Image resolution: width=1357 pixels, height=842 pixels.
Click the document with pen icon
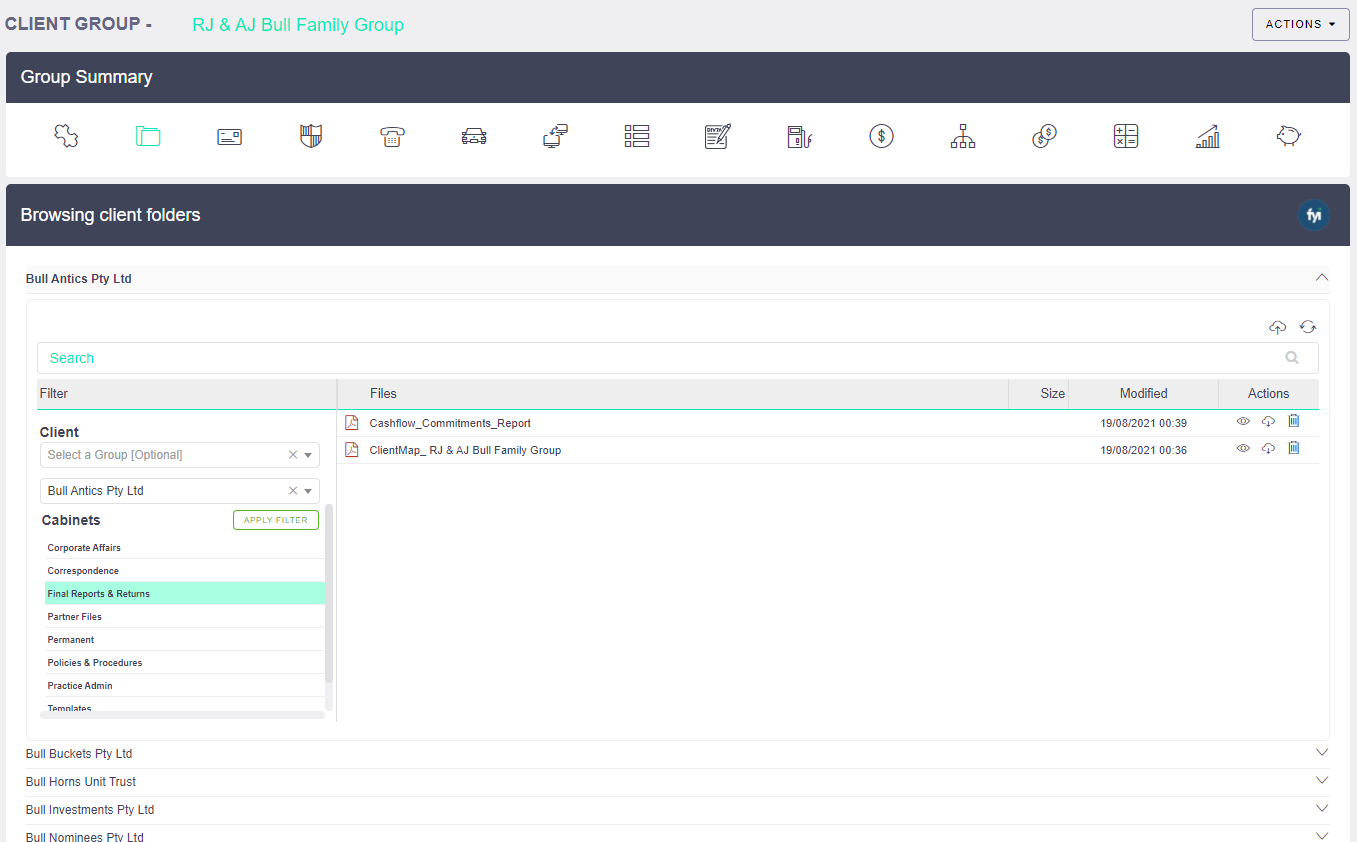718,136
